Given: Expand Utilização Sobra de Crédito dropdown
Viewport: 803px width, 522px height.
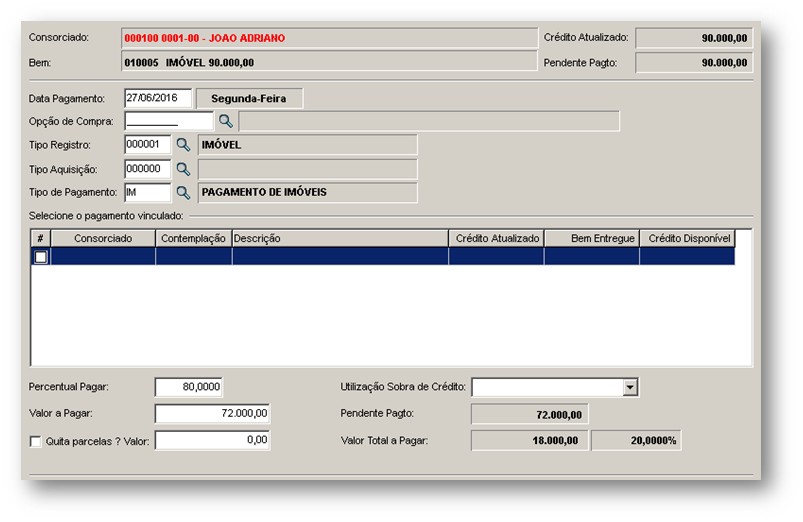Looking at the screenshot, I should tap(630, 387).
